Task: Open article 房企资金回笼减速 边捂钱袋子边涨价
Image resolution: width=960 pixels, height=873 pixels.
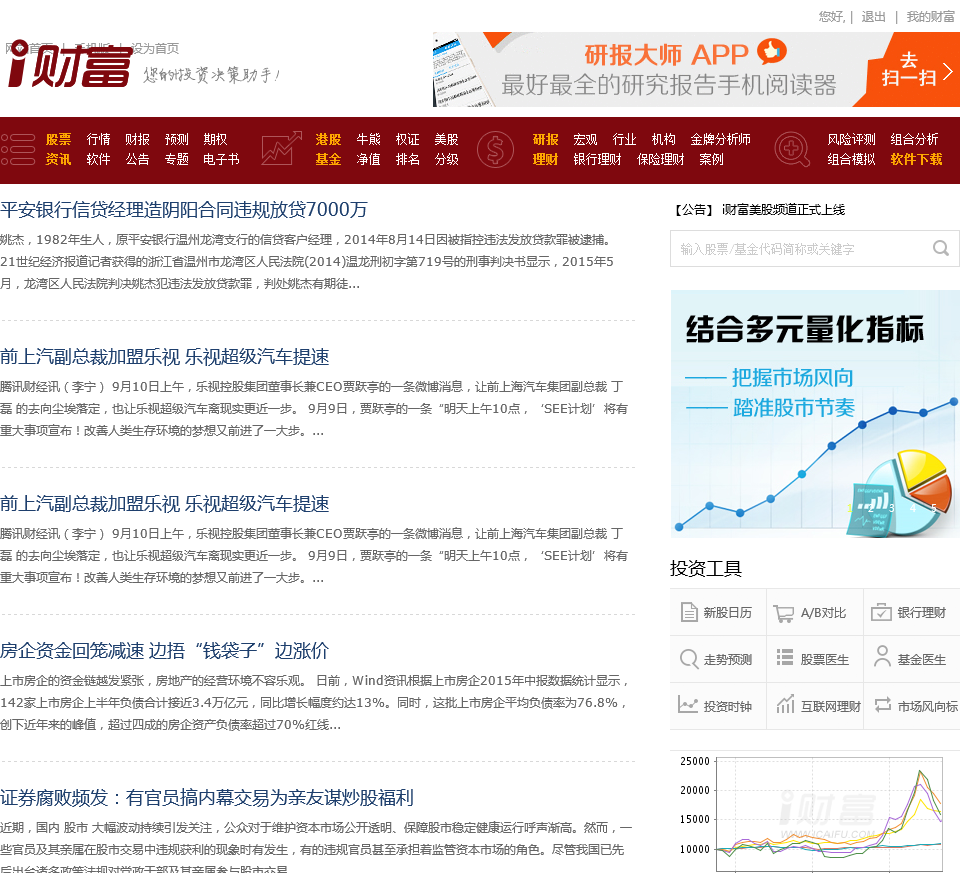Action: pos(165,650)
